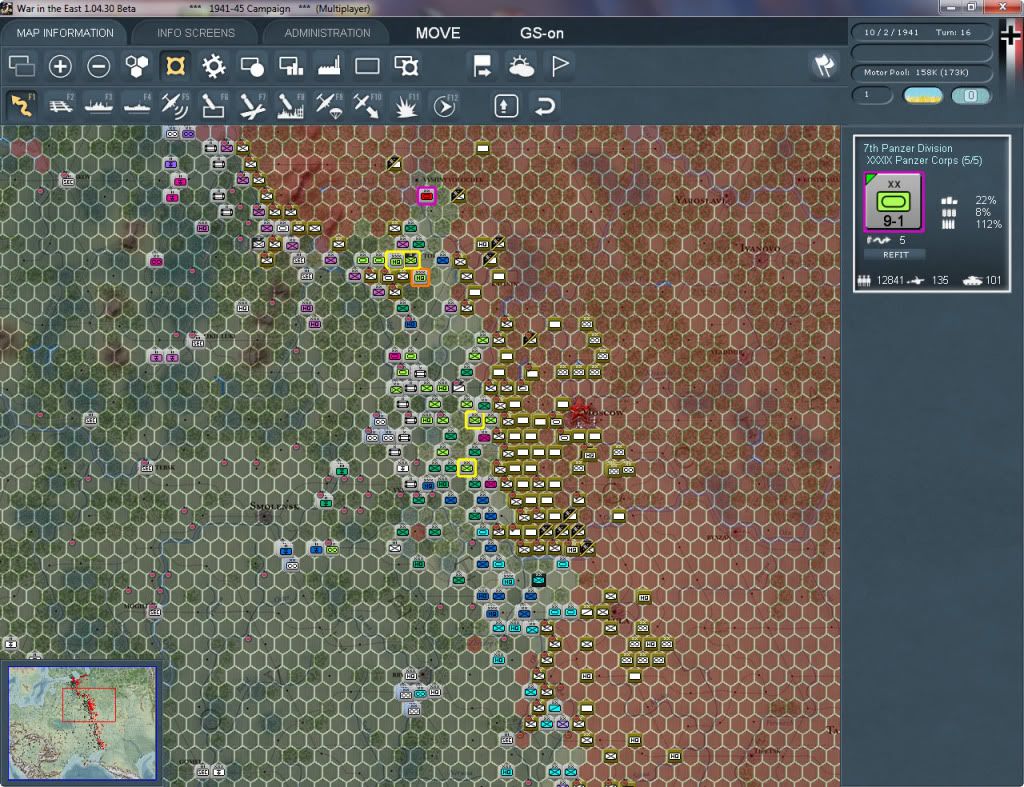Click the rectangle-with-circle toolbar icon
The width and height of the screenshot is (1024, 787).
click(252, 66)
